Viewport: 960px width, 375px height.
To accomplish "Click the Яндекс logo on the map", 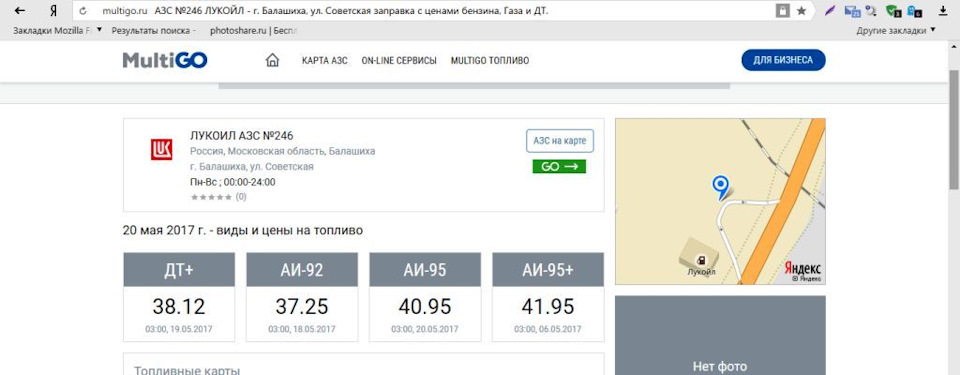I will pyautogui.click(x=803, y=268).
